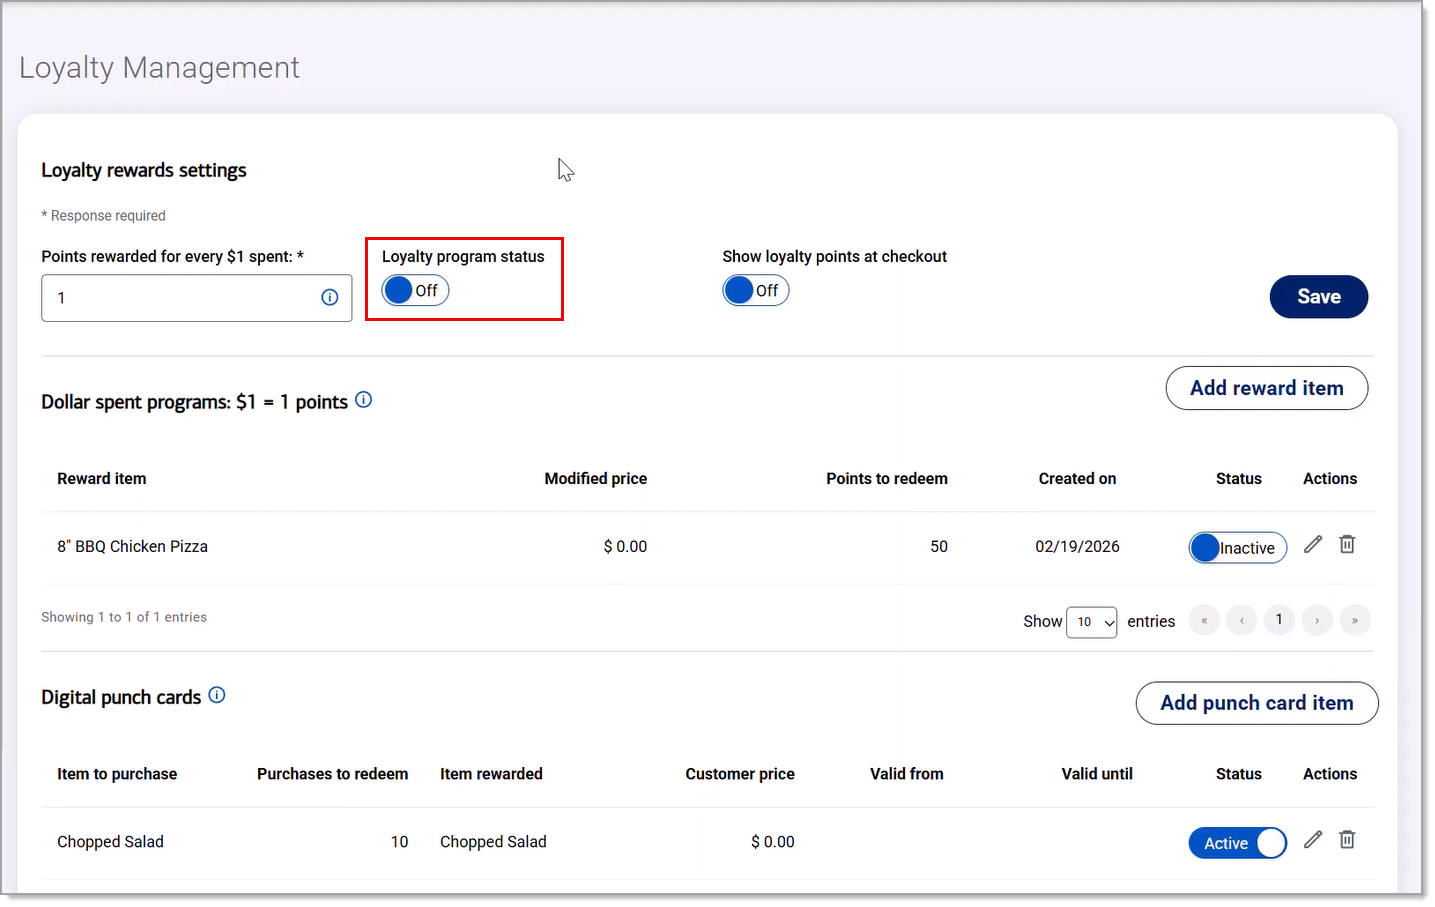The height and width of the screenshot is (907, 1435).
Task: Click info icon beside Dollar spent programs
Action: tap(364, 400)
